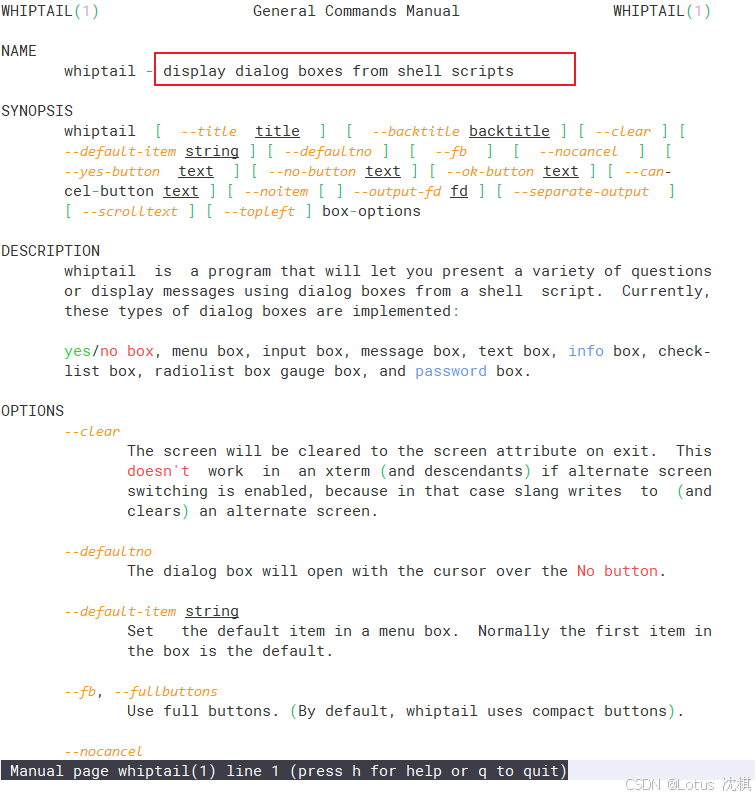Click the --clear heading under OPTIONS
Screen dimensions: 756x798
click(x=92, y=432)
